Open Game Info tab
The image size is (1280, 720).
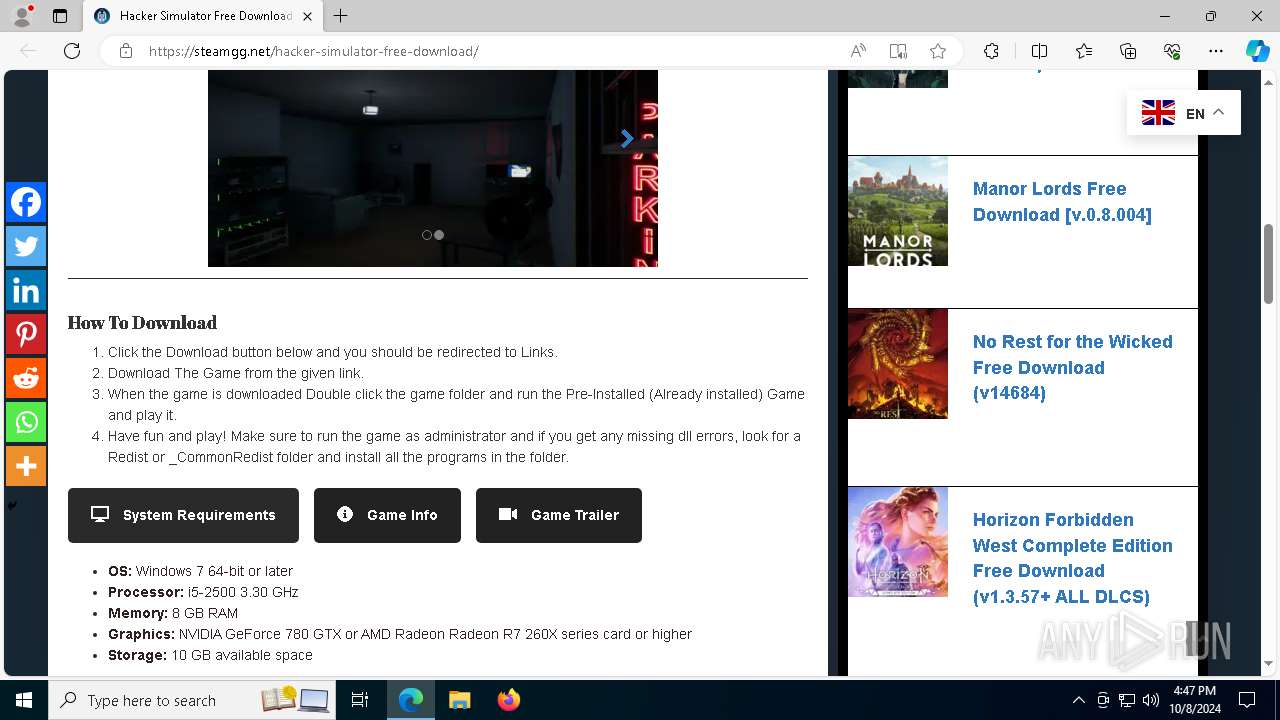(387, 515)
